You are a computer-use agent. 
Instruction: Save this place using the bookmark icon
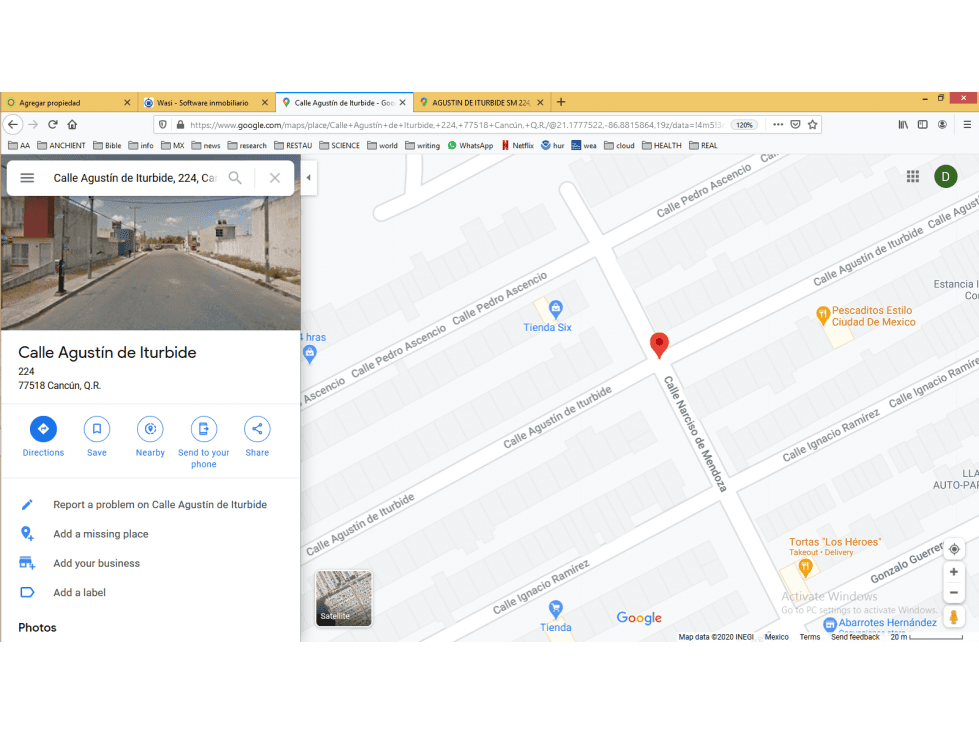point(97,429)
